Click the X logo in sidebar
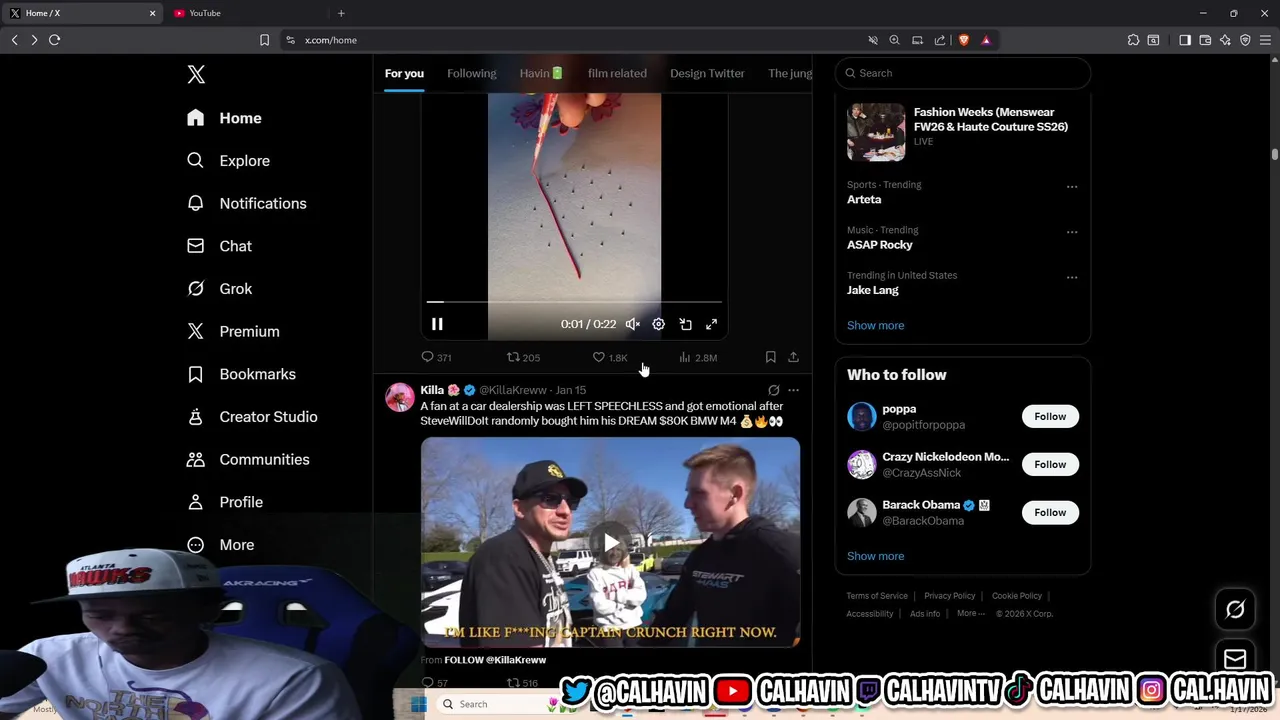The image size is (1280, 720). point(196,74)
